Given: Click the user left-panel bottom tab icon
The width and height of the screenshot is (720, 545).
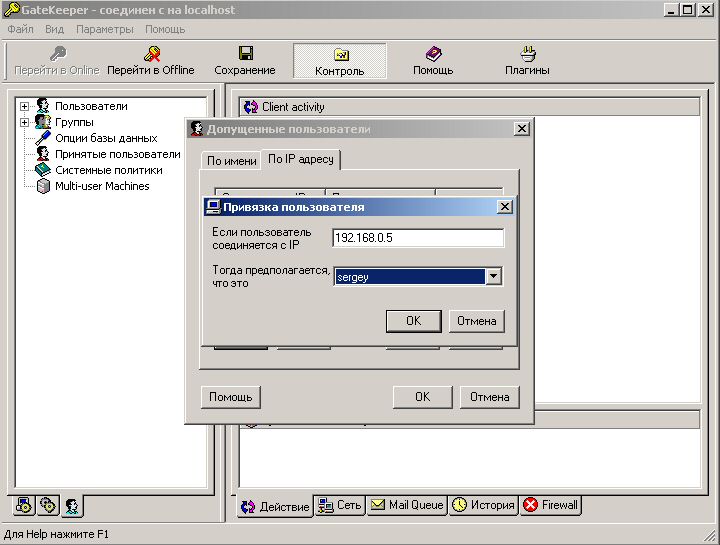Looking at the screenshot, I should tap(72, 506).
